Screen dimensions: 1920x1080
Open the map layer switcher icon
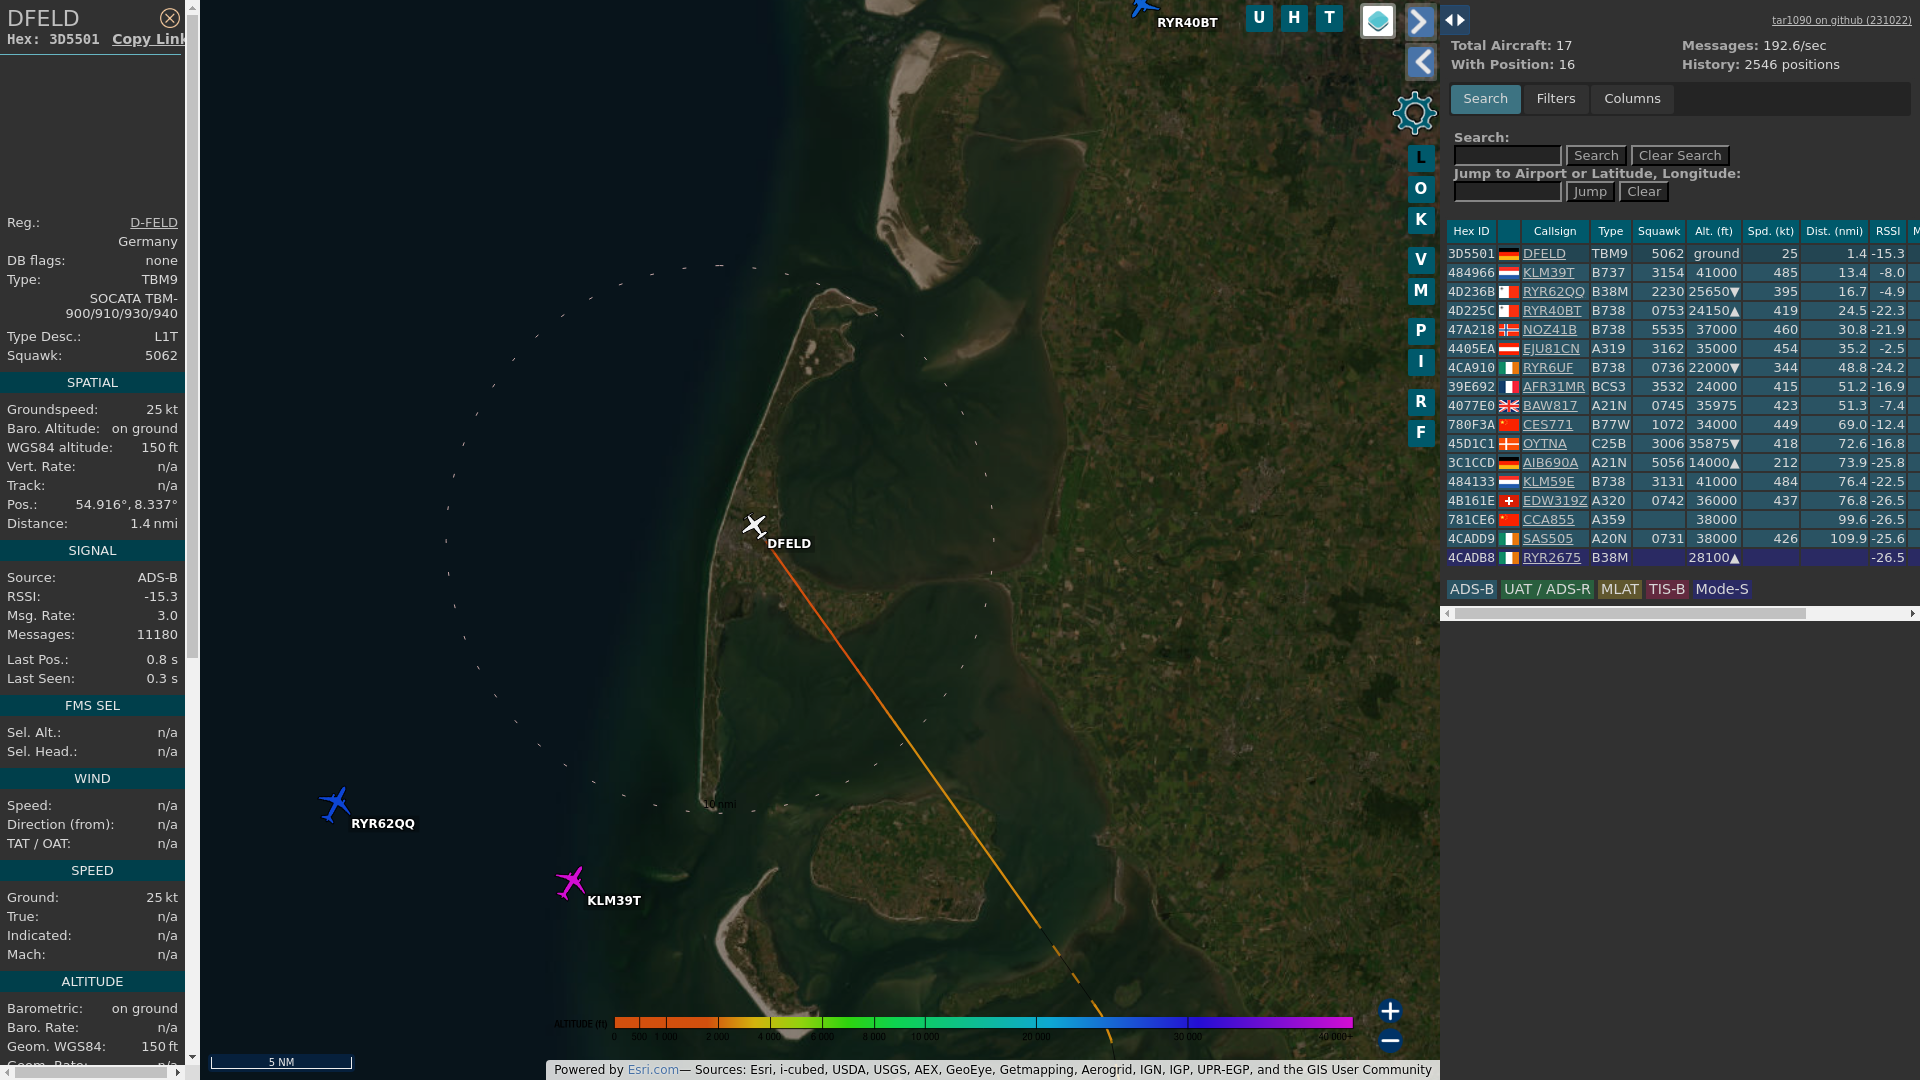click(x=1378, y=21)
